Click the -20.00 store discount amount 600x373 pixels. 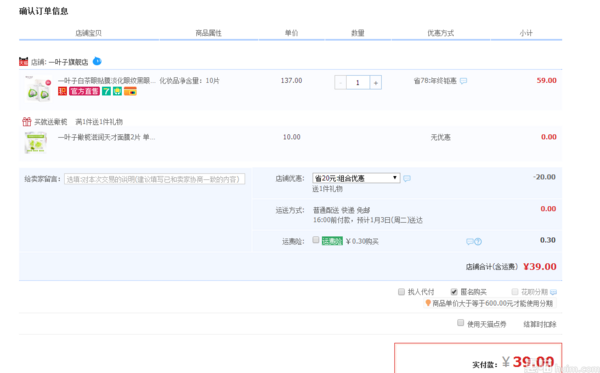coord(544,177)
